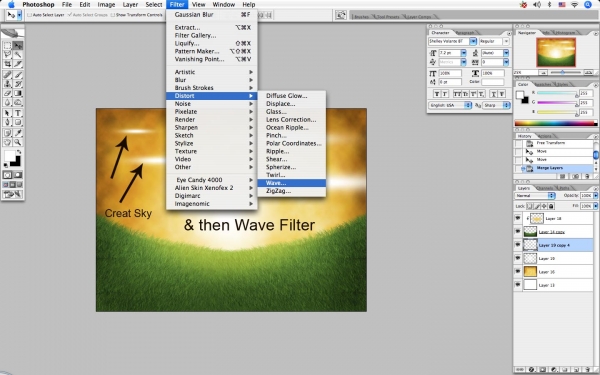This screenshot has width=600, height=375.
Task: Select the Clone Stamp tool
Action: point(7,84)
